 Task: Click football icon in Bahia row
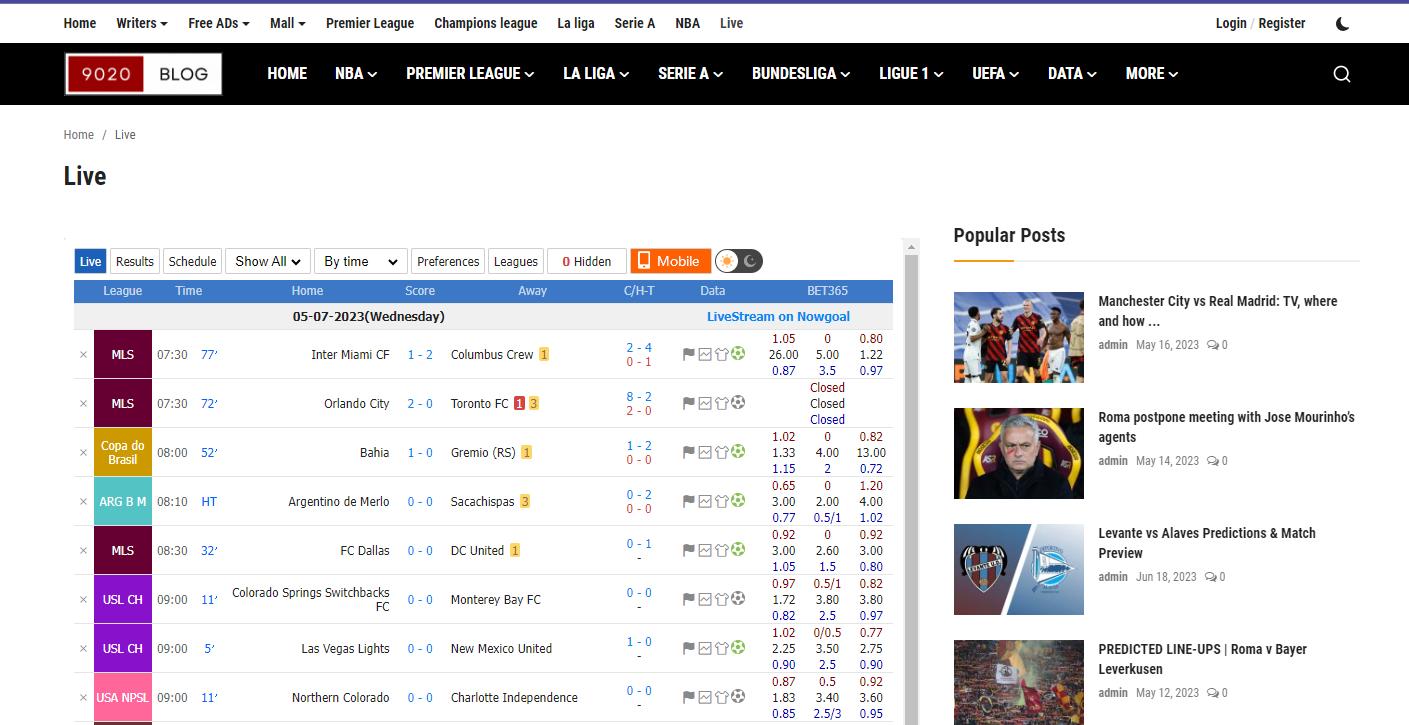(738, 452)
